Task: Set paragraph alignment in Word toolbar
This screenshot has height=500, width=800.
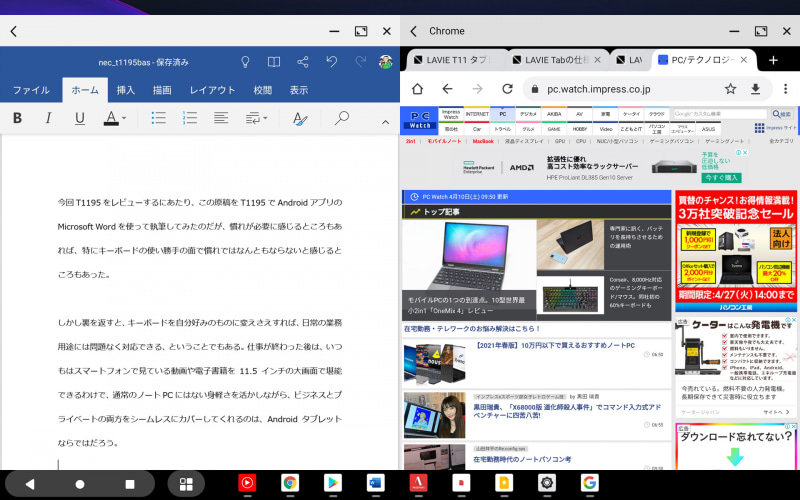Action: pyautogui.click(x=221, y=118)
